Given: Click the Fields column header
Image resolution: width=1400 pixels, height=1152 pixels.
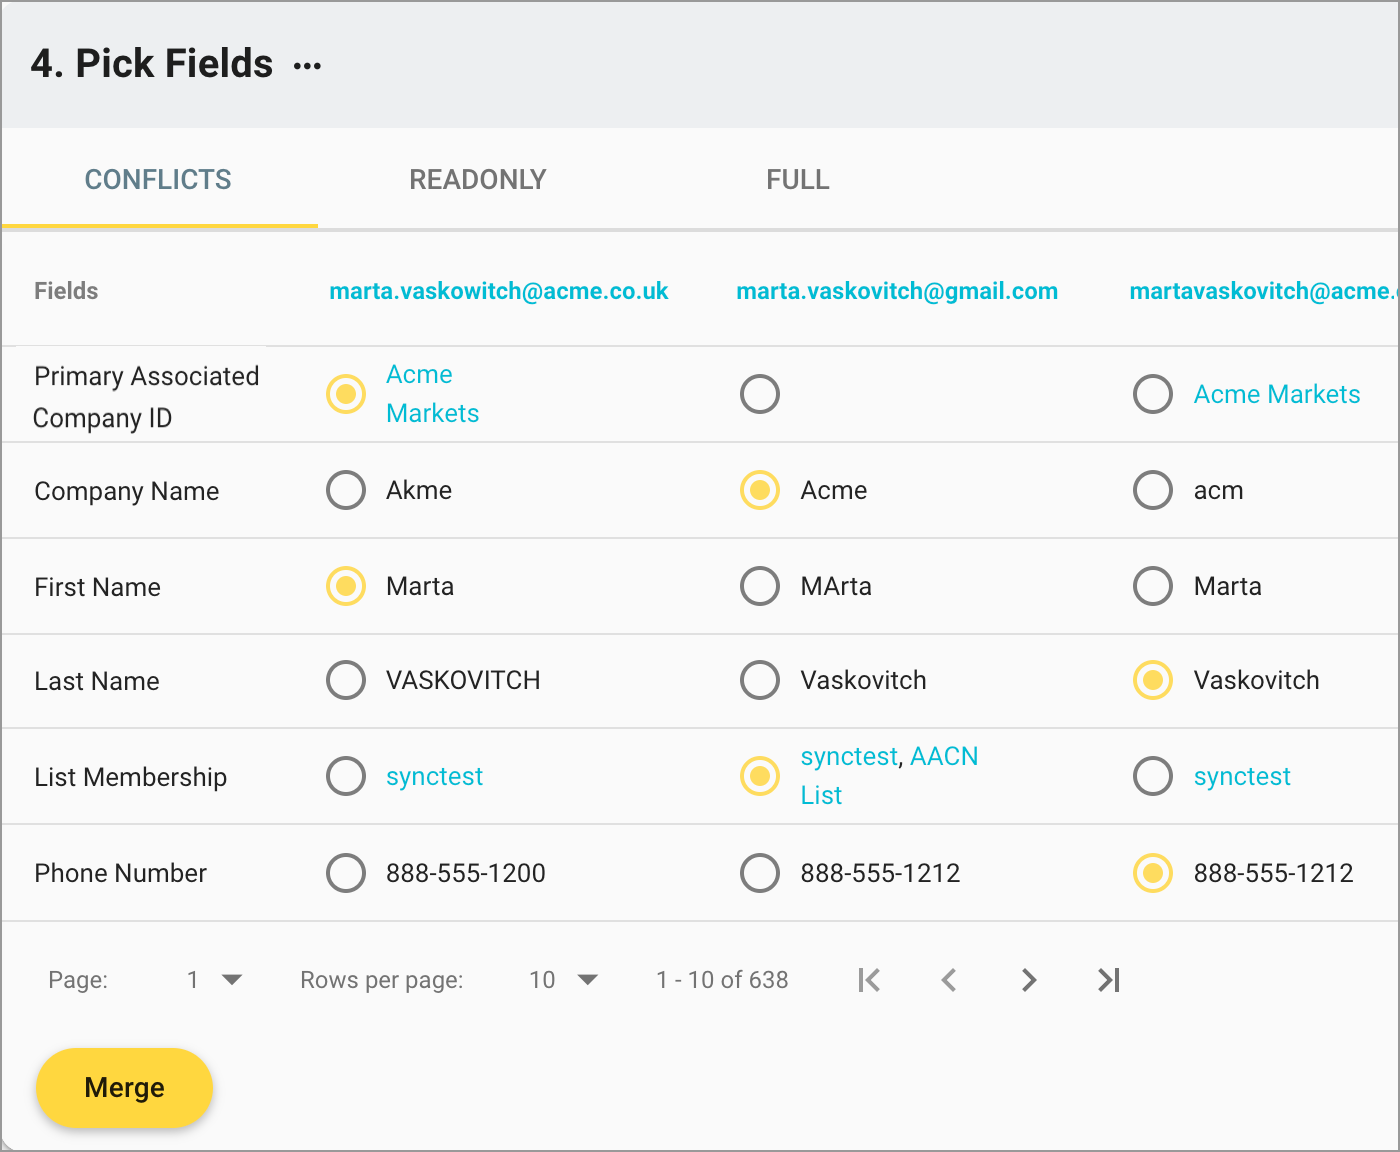Looking at the screenshot, I should (x=66, y=291).
